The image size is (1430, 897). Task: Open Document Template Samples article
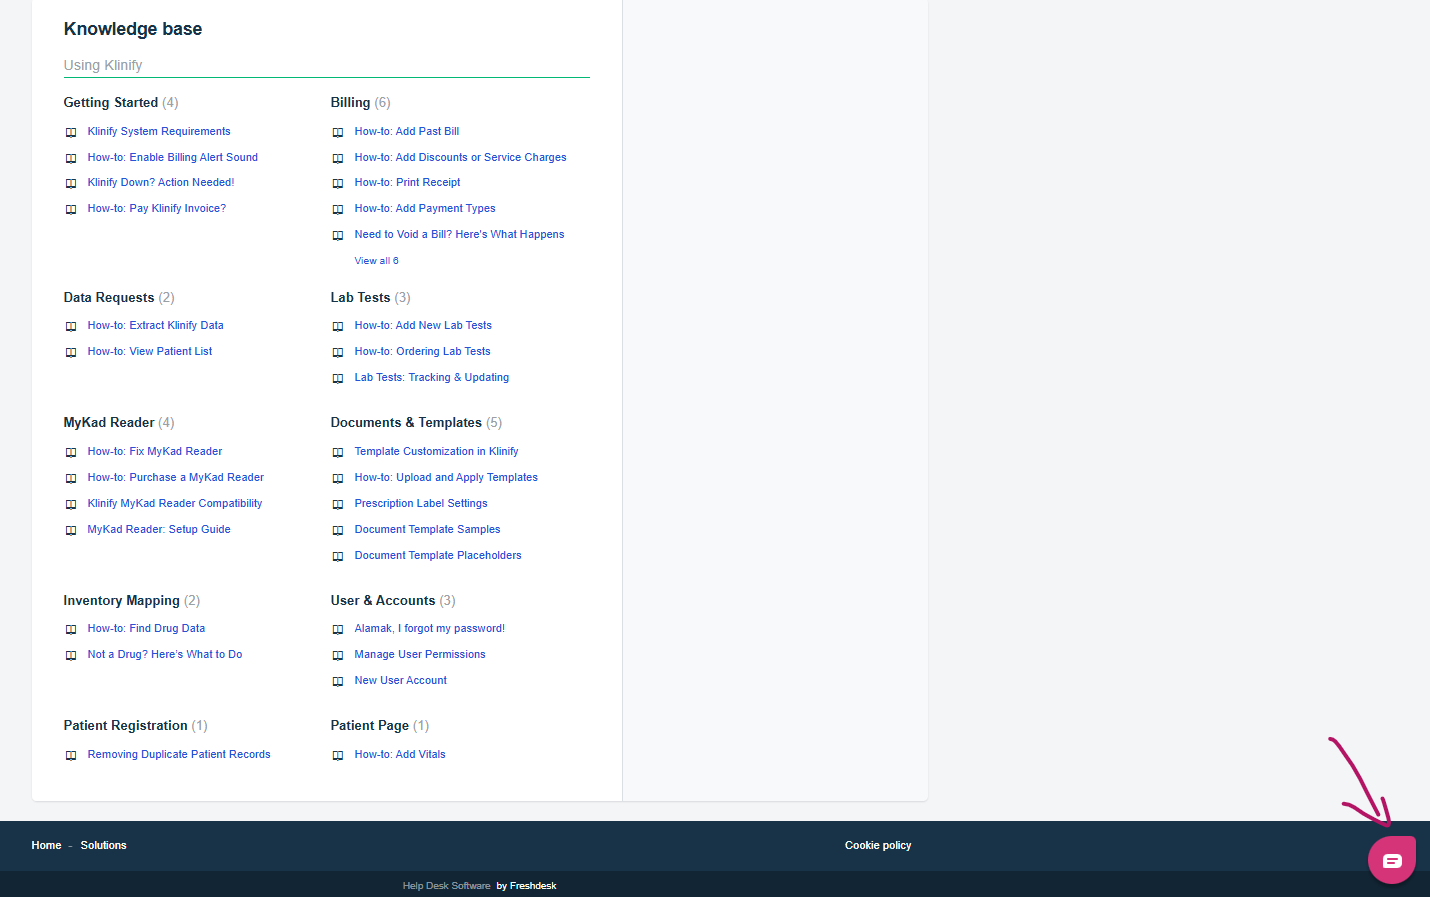click(427, 529)
